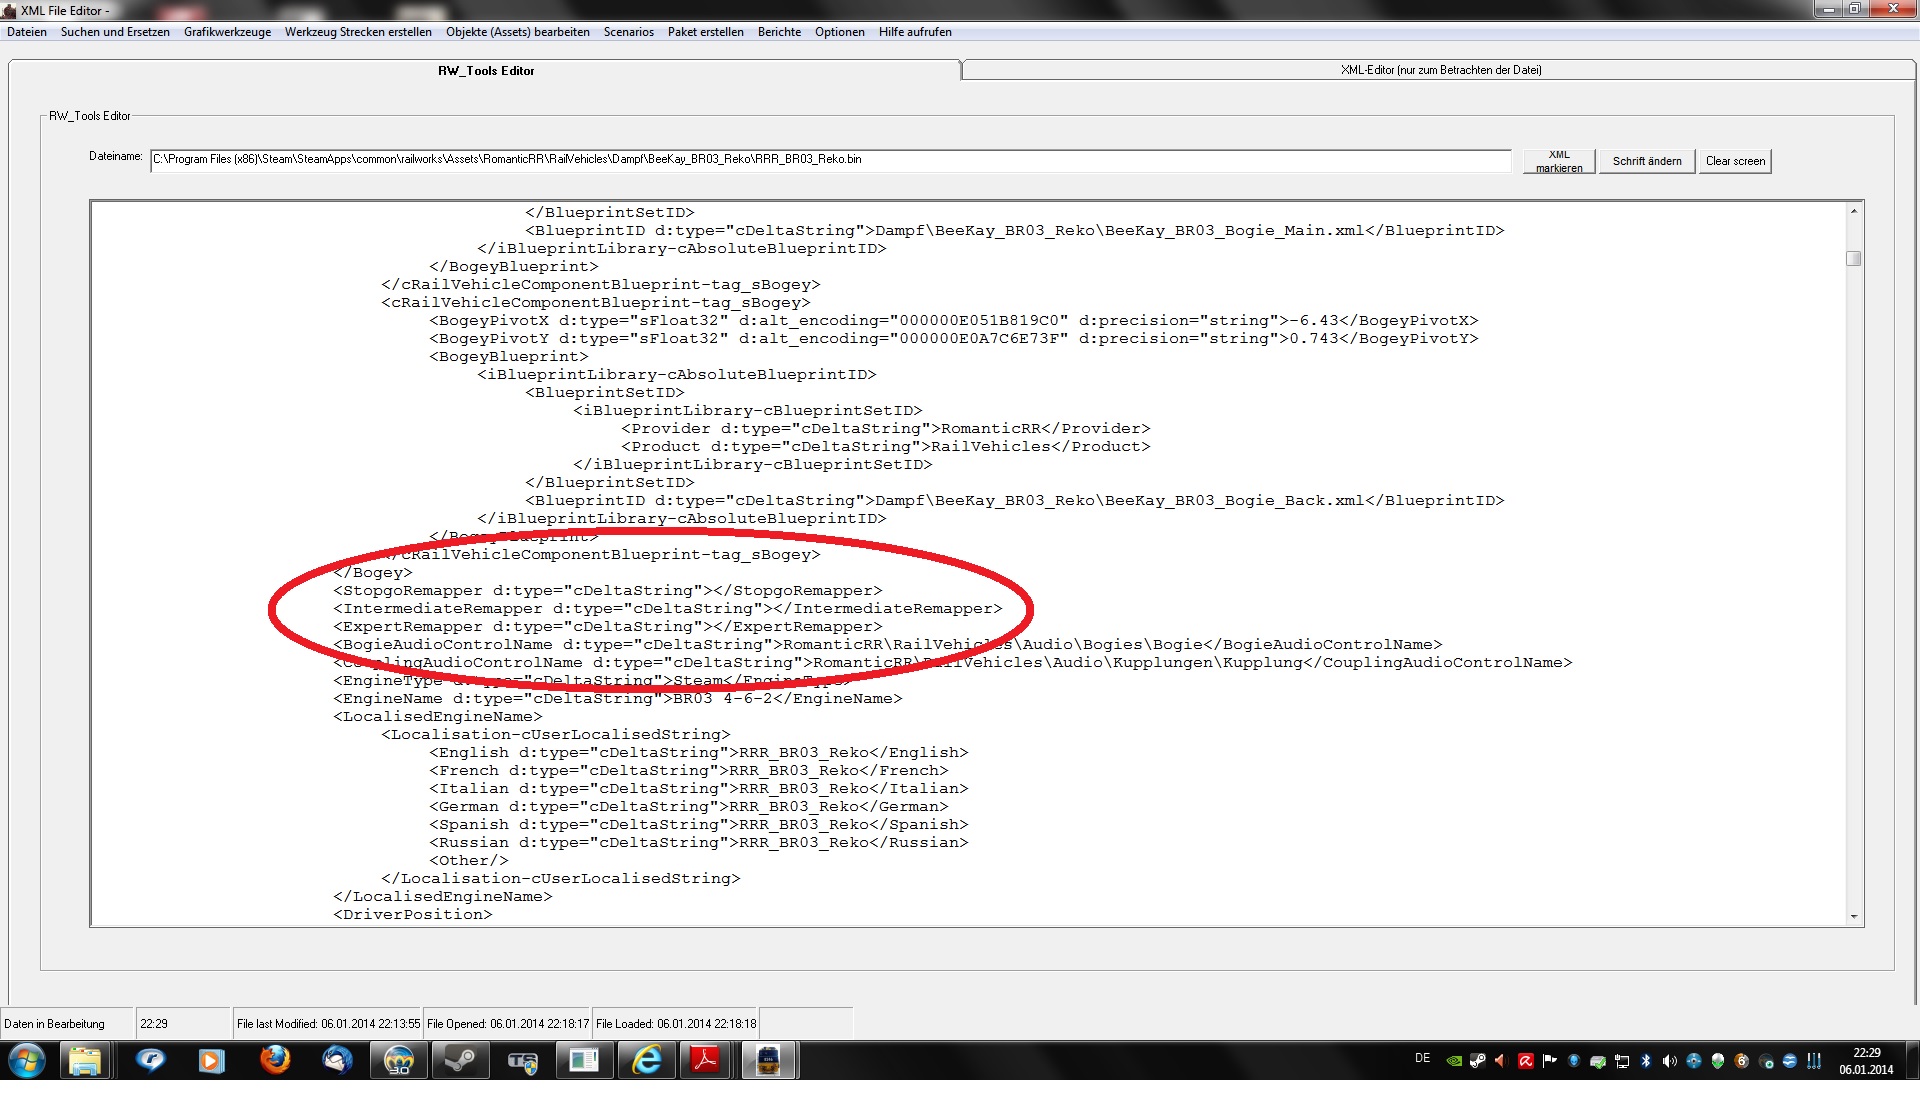1920x1104 pixels.
Task: Select the RW_Tools Editor tab
Action: 486,71
